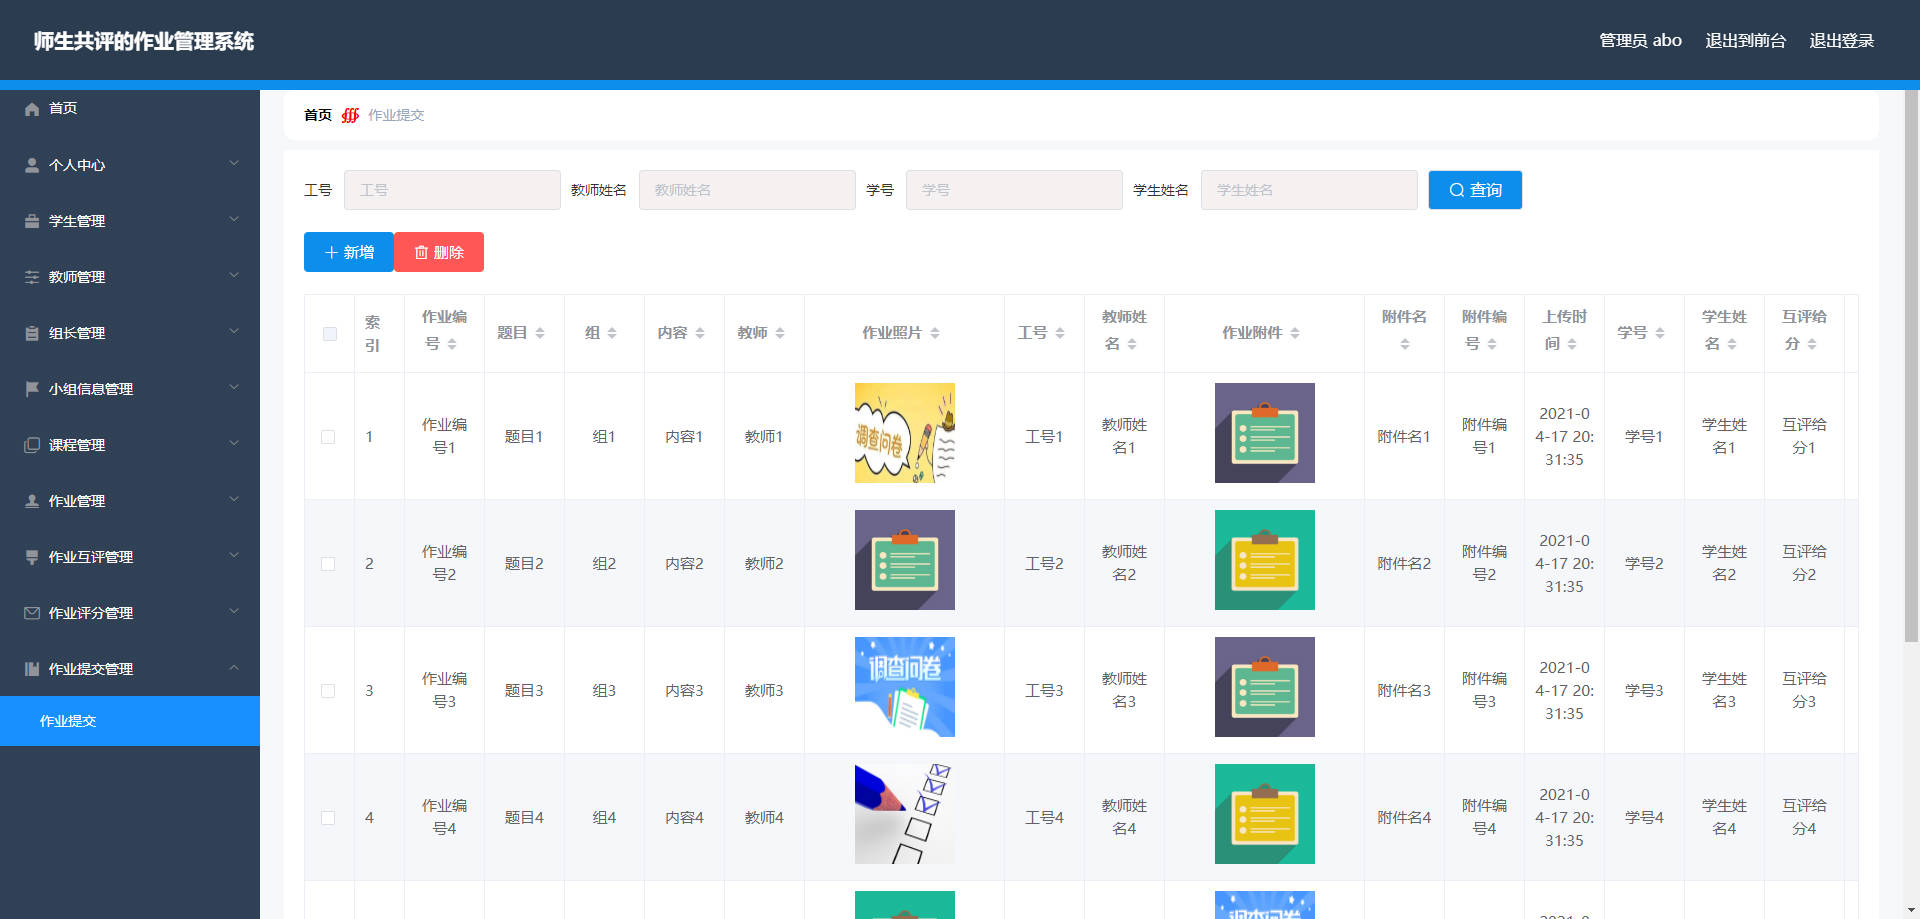Open row 1 作业照片 survey thumbnail

(905, 433)
